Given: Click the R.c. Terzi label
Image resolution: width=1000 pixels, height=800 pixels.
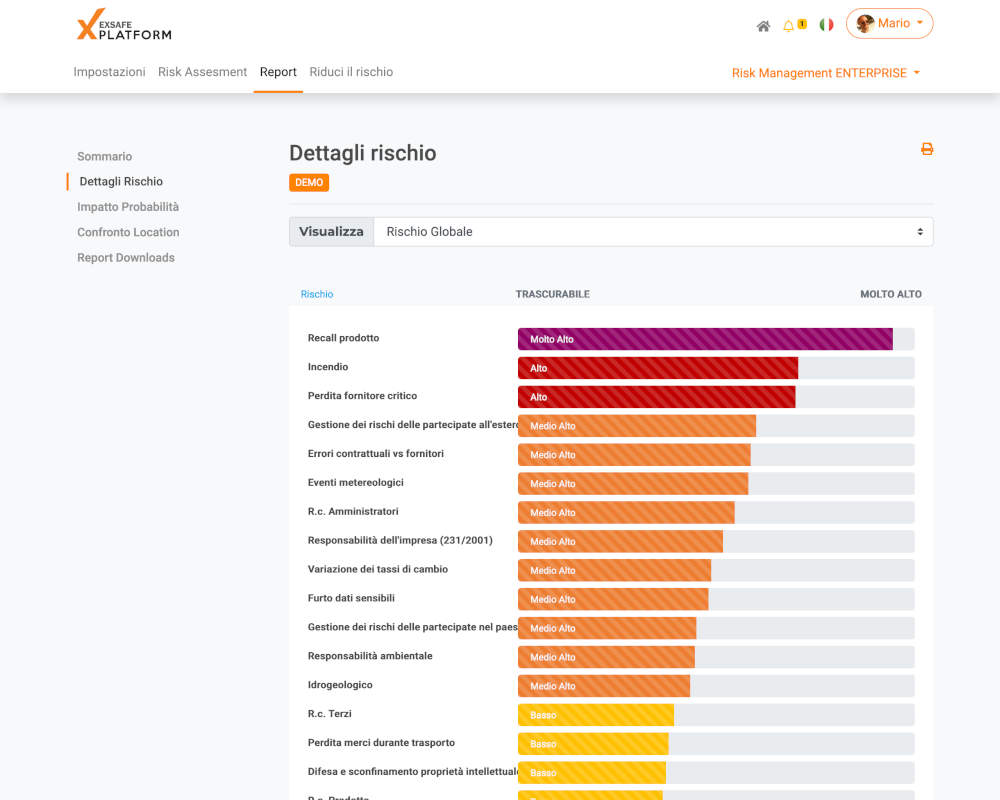Looking at the screenshot, I should pos(330,714).
